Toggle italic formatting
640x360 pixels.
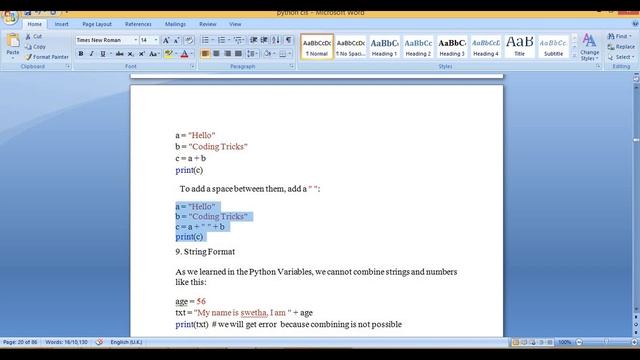[x=92, y=54]
